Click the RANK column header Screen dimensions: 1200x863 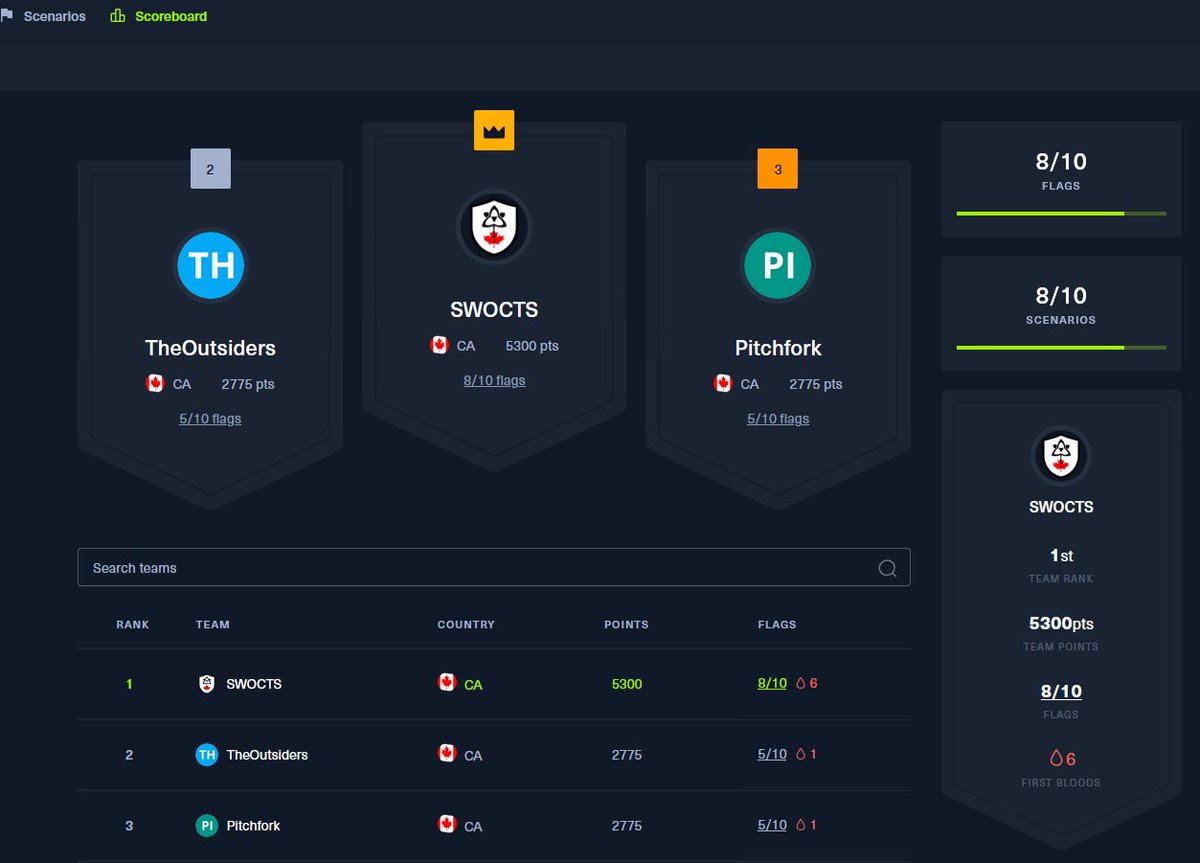point(132,624)
